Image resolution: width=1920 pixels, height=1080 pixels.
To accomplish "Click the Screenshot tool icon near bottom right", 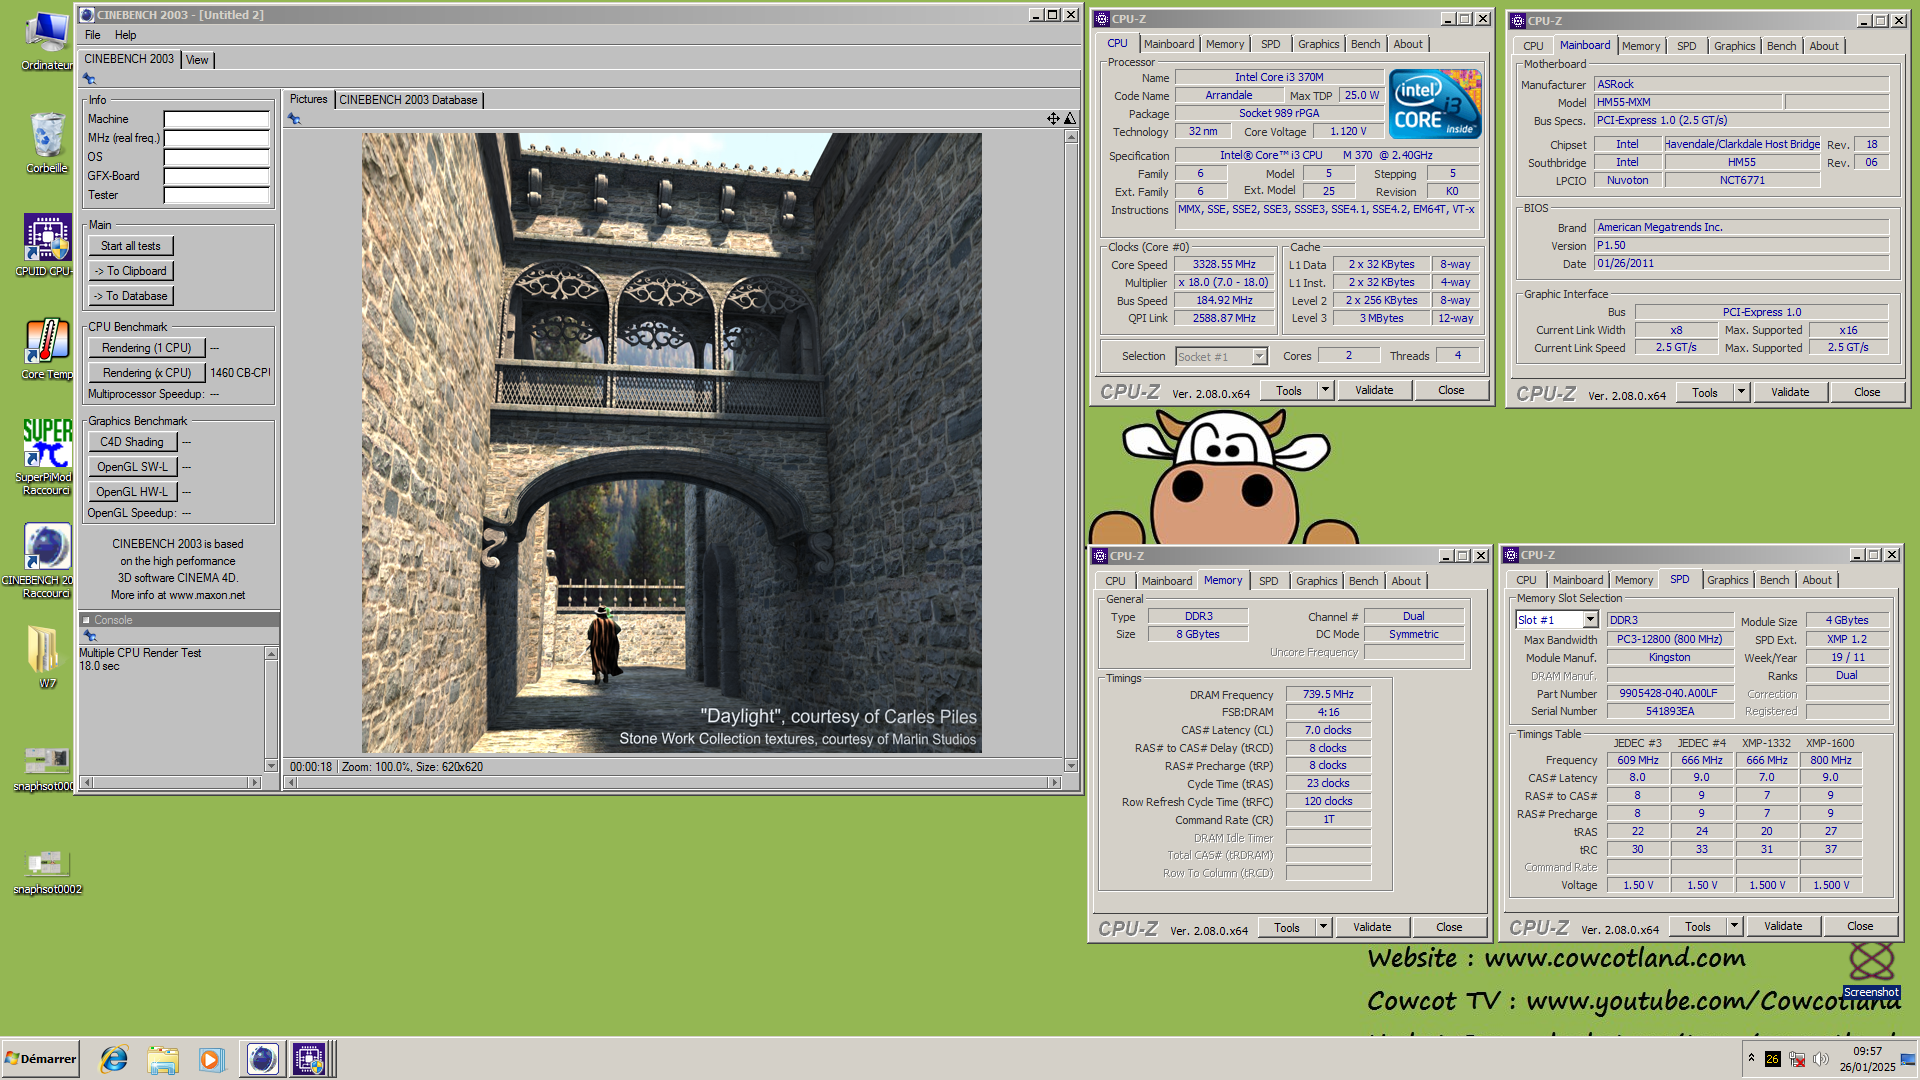I will [1871, 968].
